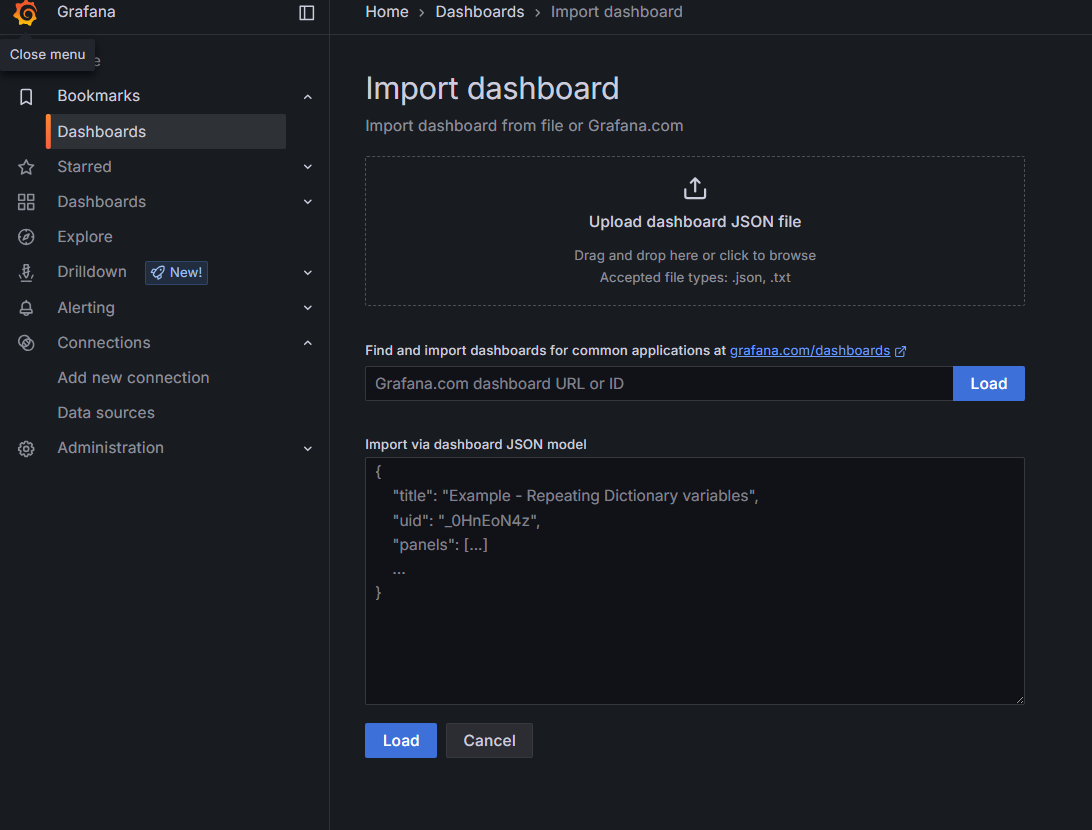Open Data sources
Viewport: 1092px width, 830px height.
click(106, 413)
